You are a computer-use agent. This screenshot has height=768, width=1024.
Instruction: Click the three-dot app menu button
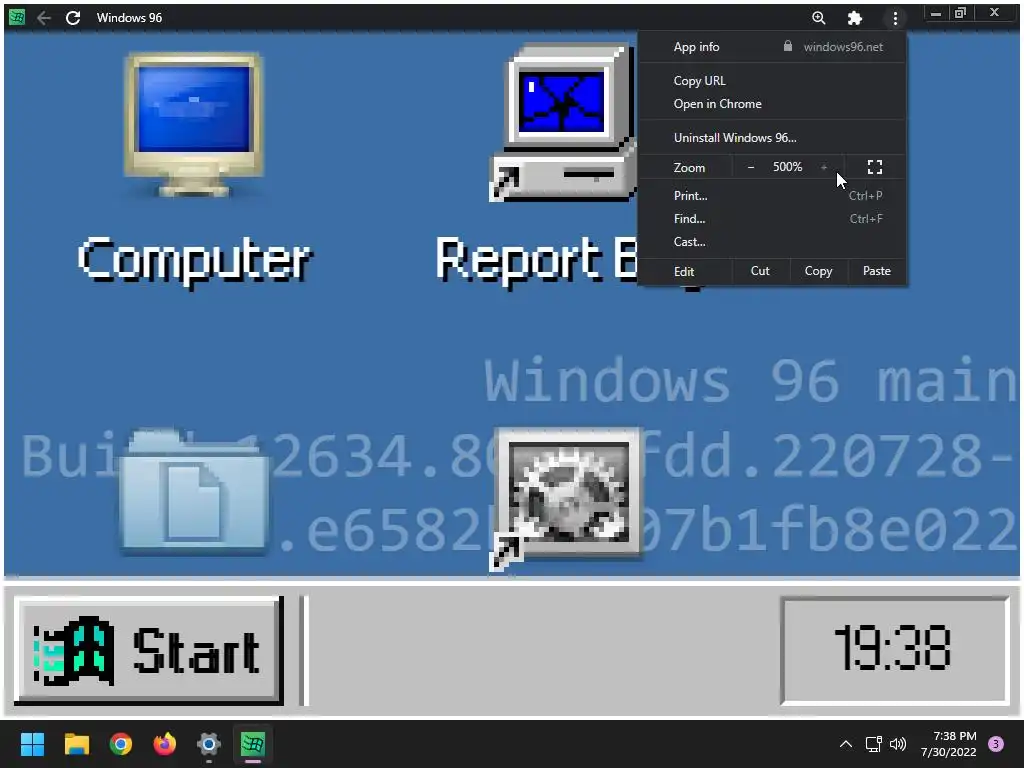(x=895, y=18)
